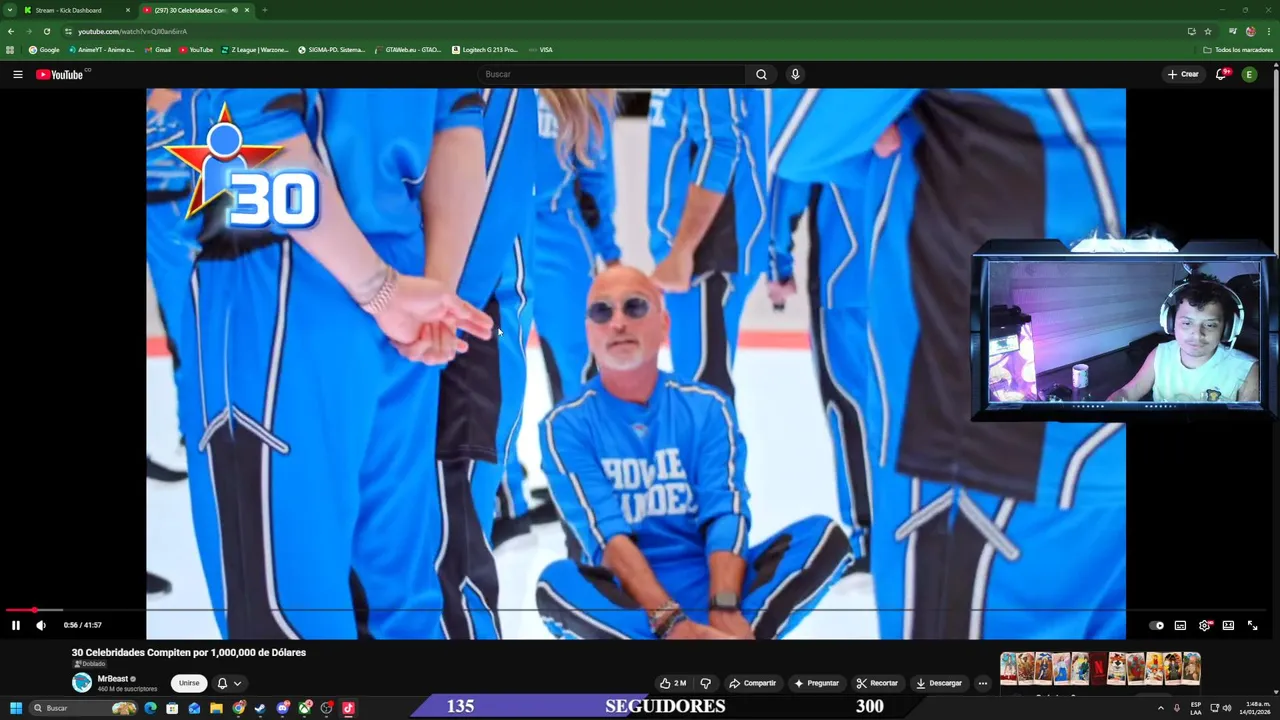The image size is (1280, 720).
Task: Open the browser apps grid shortcut
Action: pyautogui.click(x=10, y=49)
